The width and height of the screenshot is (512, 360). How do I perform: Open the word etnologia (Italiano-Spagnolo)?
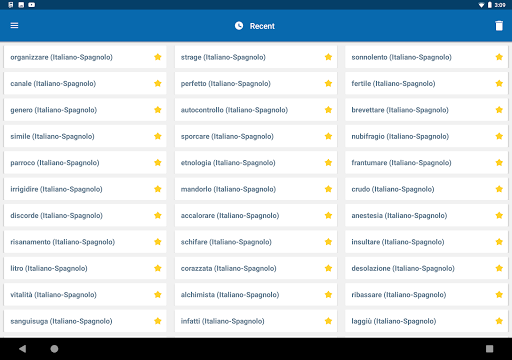pos(256,163)
